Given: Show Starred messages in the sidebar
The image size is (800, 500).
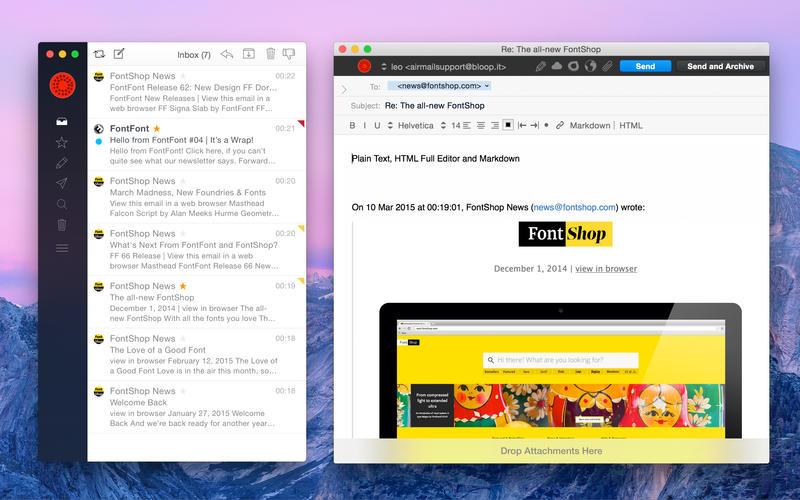Looking at the screenshot, I should 62,142.
